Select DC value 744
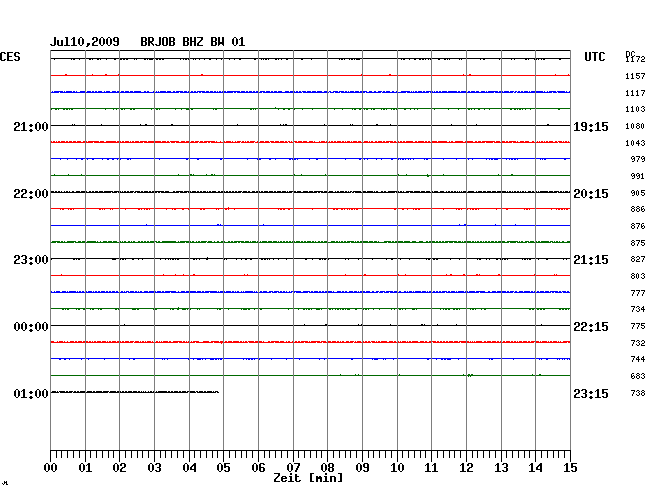The width and height of the screenshot is (650, 494). [638, 359]
